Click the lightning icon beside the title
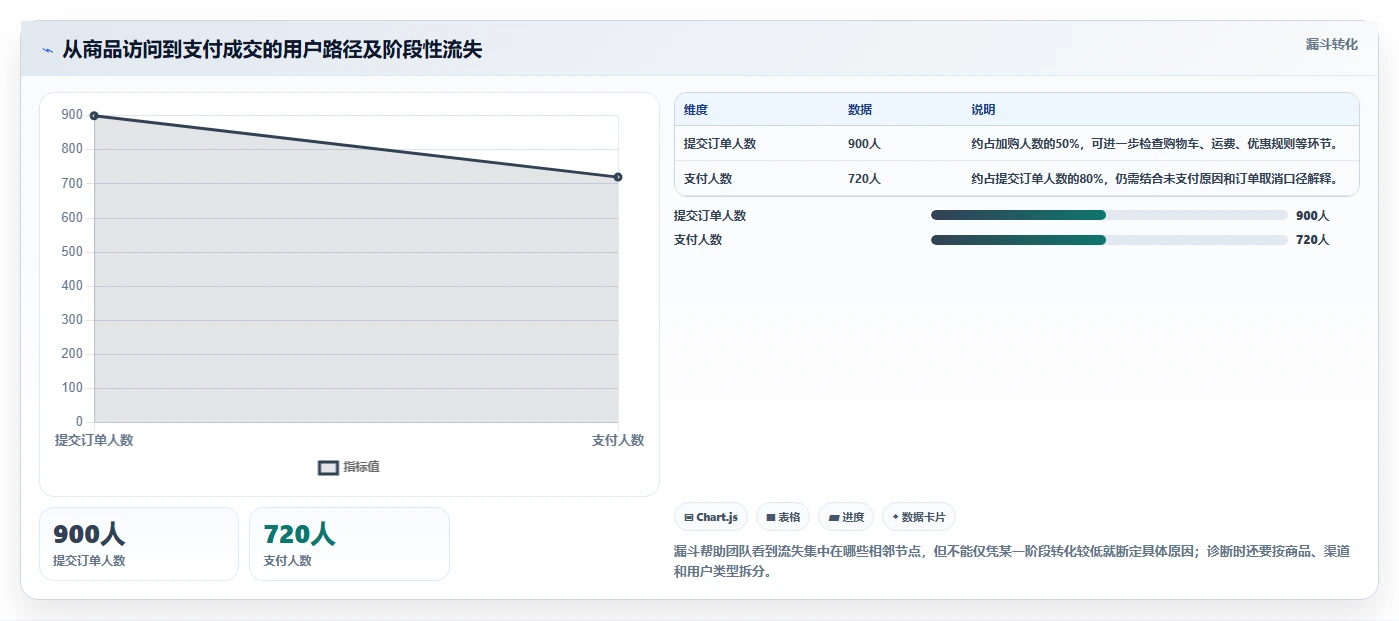The height and width of the screenshot is (621, 1399). click(47, 50)
